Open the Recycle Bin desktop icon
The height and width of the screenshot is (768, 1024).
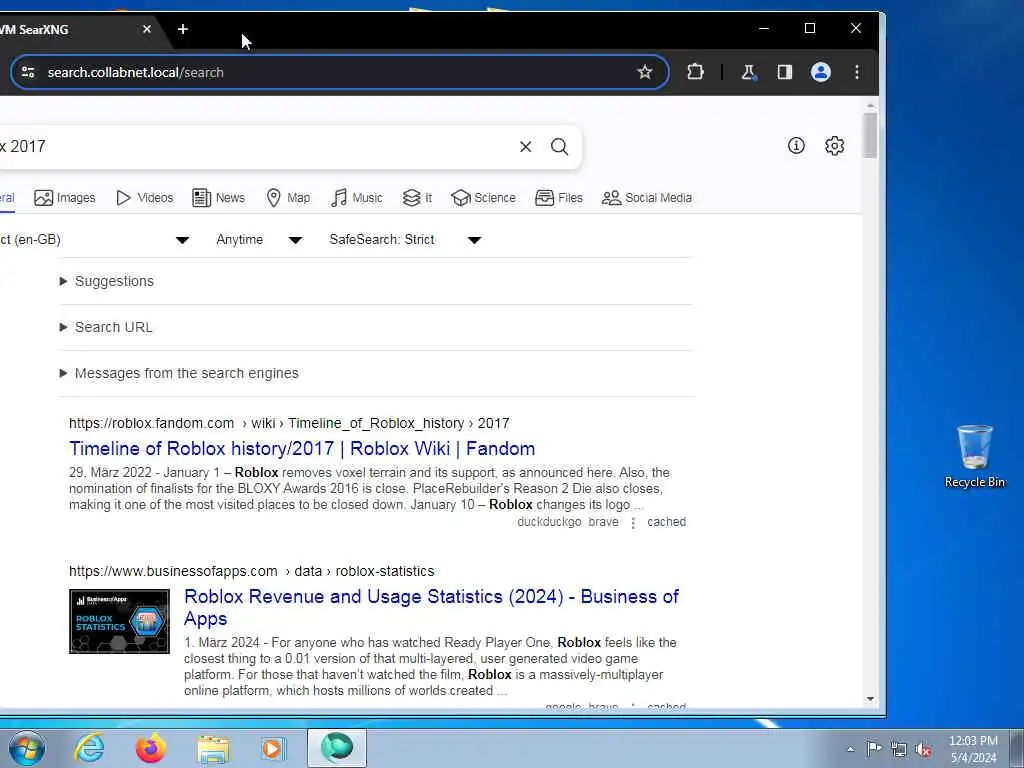click(974, 456)
